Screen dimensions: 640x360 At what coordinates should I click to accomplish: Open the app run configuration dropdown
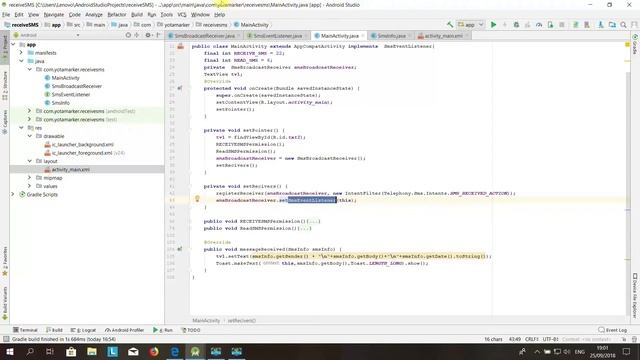point(471,25)
